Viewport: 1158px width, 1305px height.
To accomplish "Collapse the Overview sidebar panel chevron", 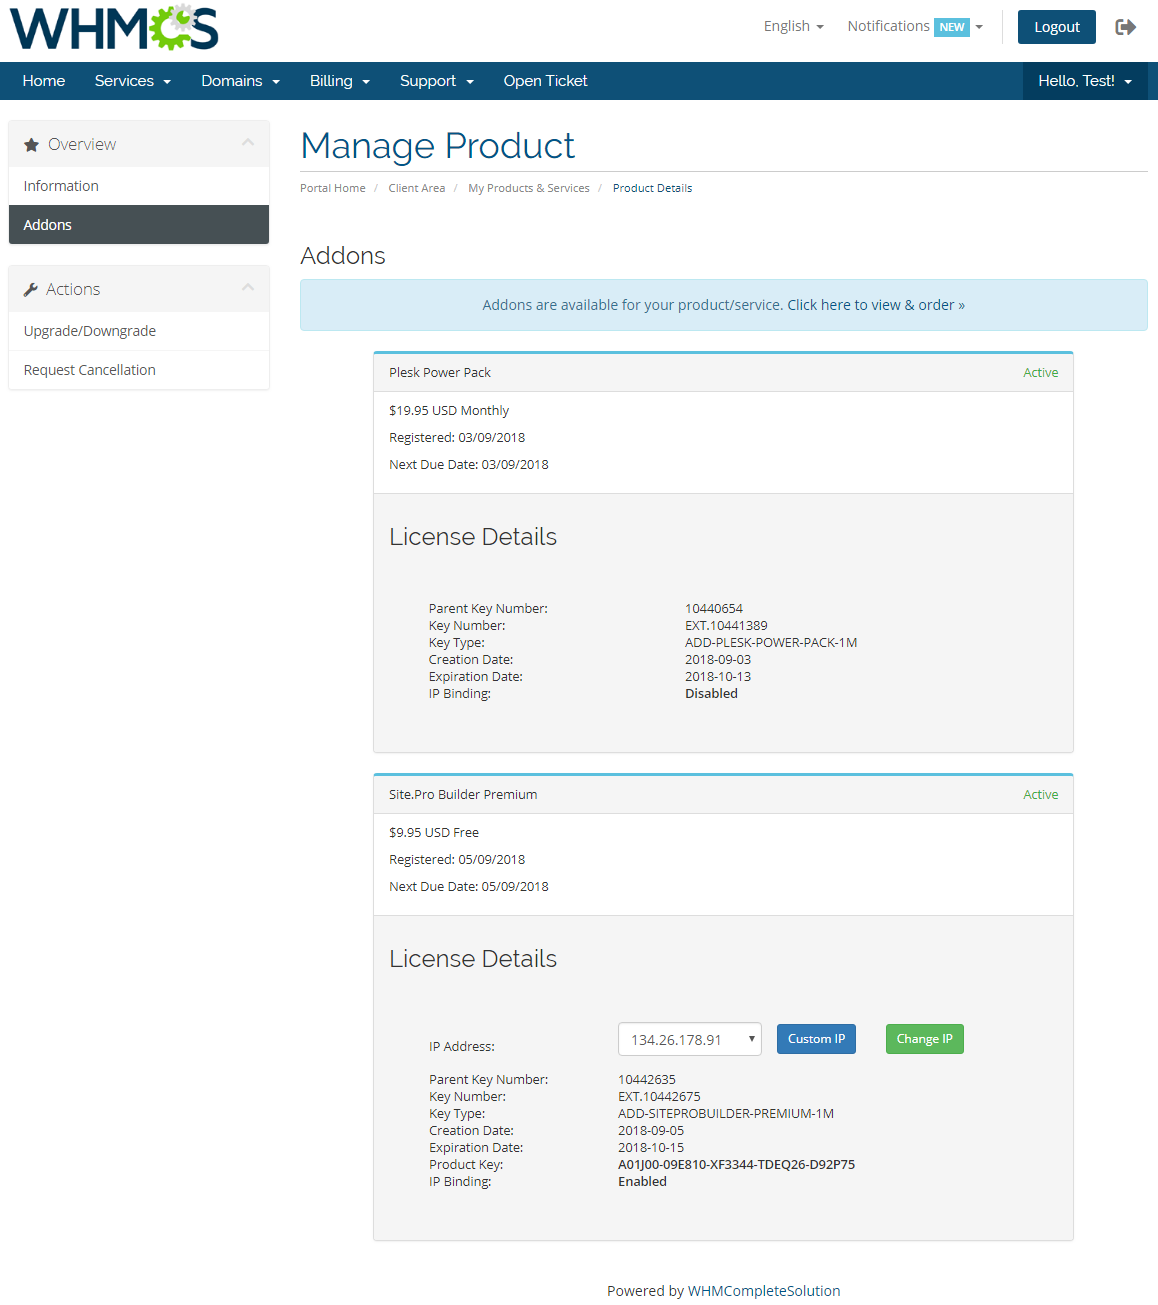I will (x=248, y=144).
